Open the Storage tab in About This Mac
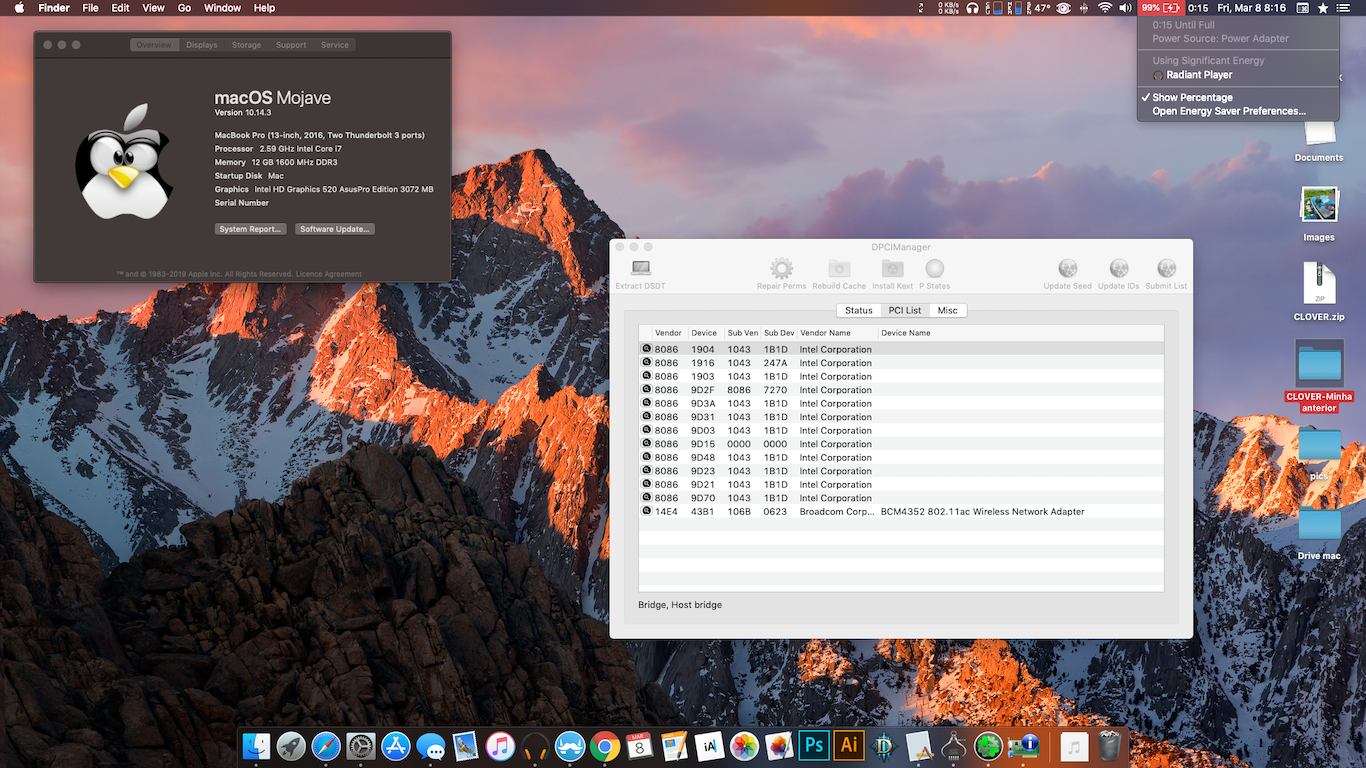Image resolution: width=1366 pixels, height=768 pixels. (x=246, y=45)
